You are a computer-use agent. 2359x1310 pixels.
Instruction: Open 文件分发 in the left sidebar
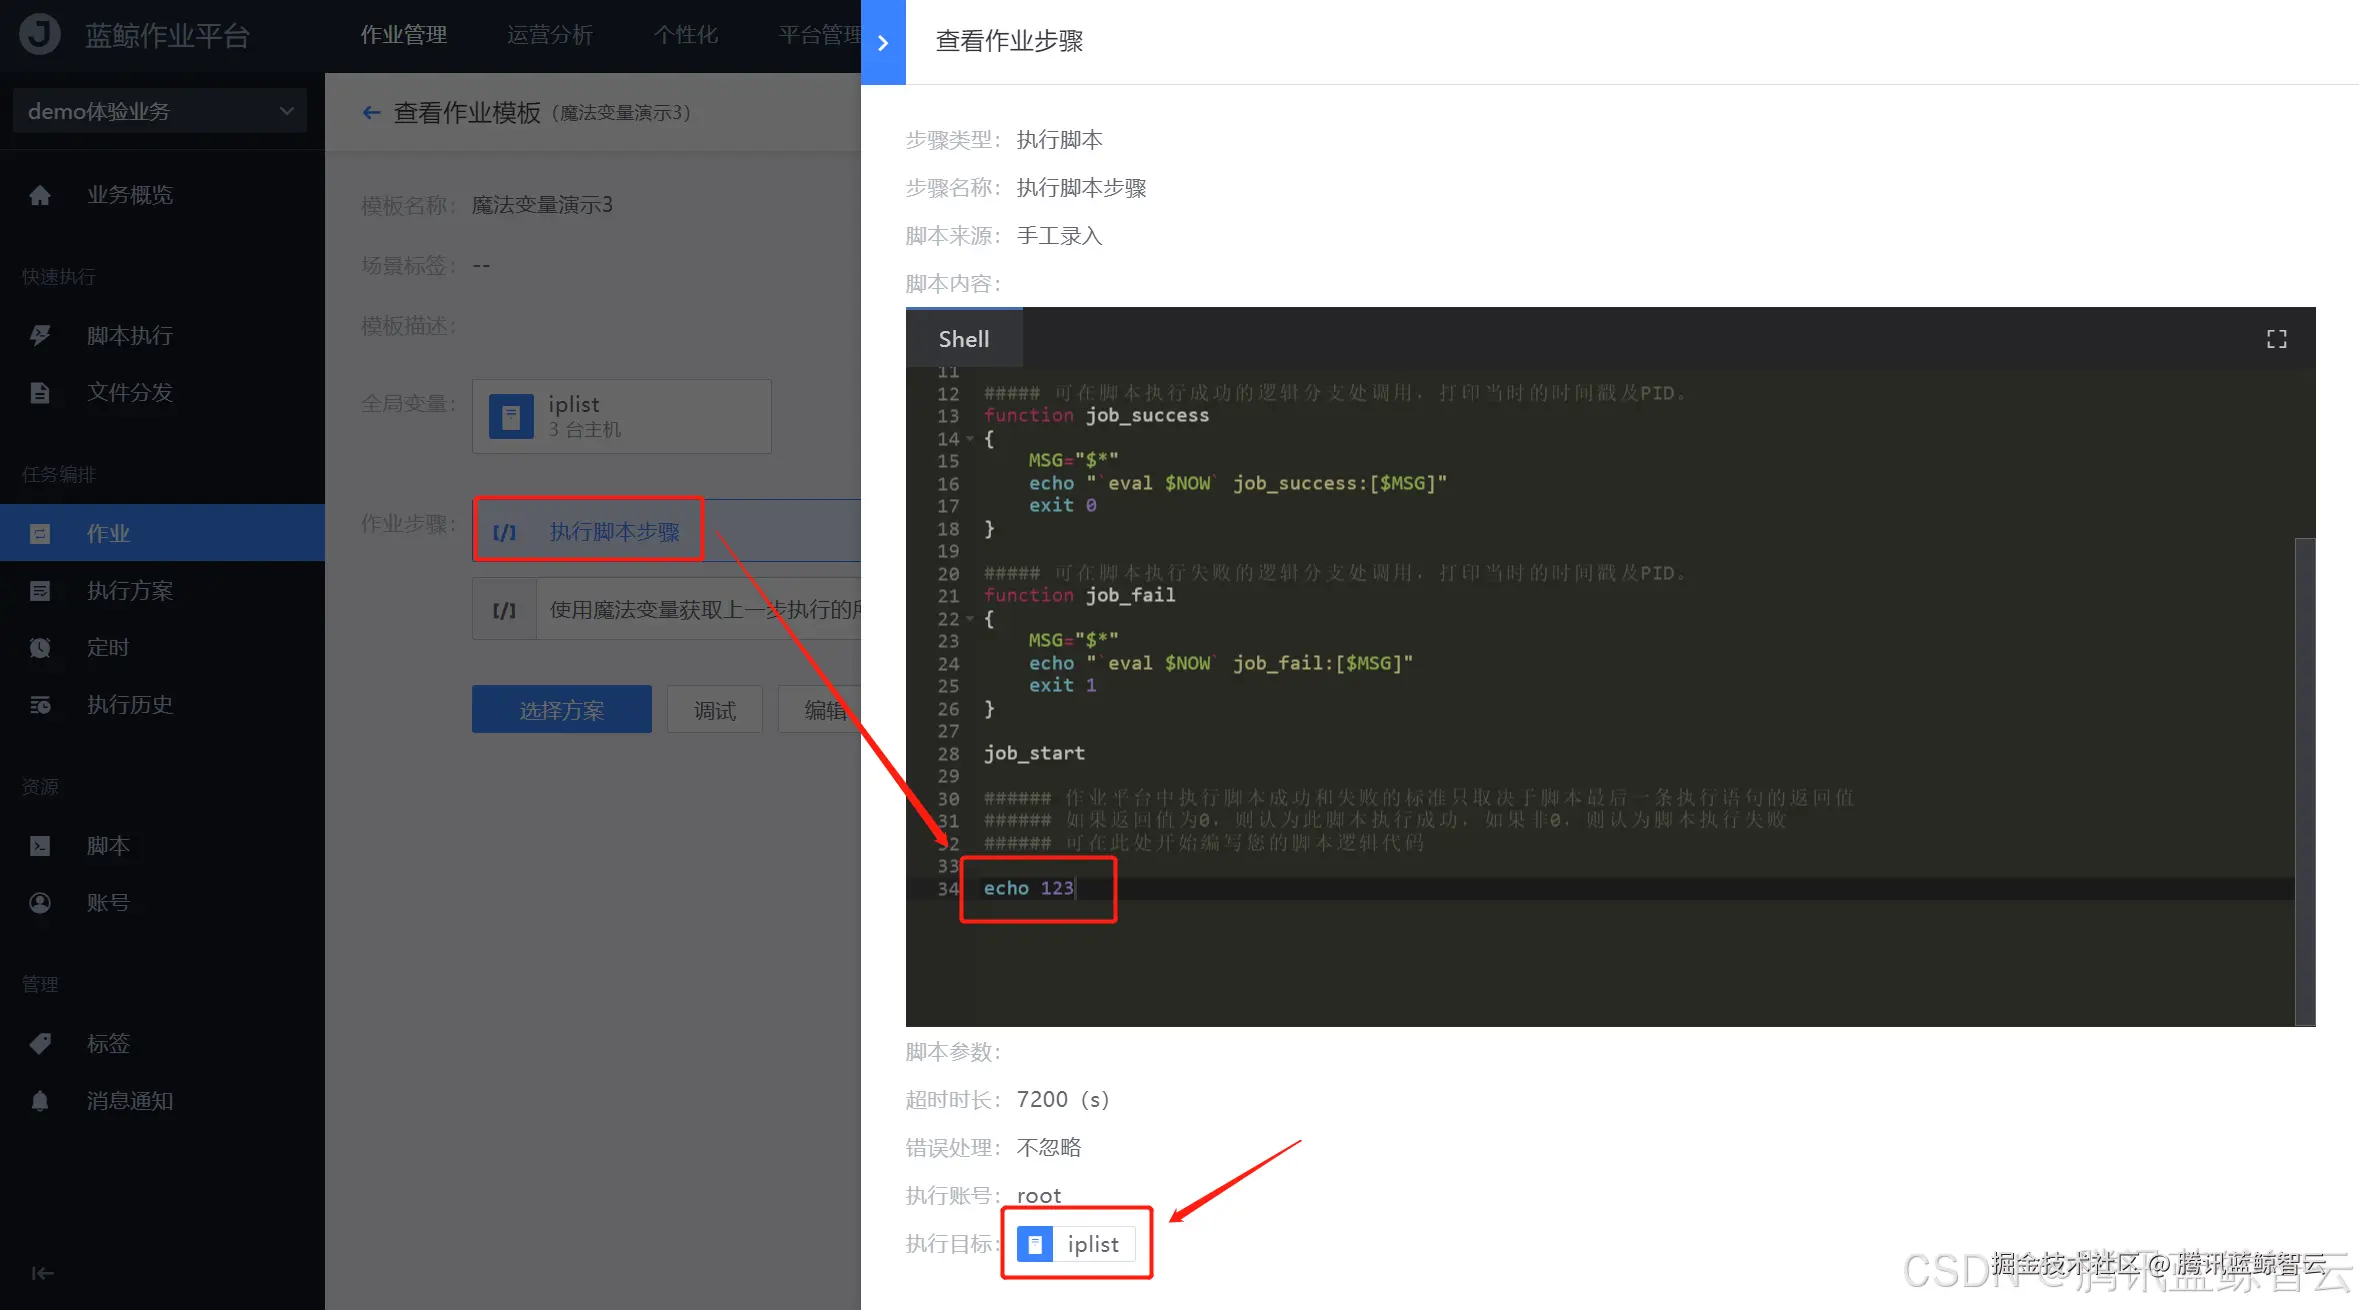[128, 392]
